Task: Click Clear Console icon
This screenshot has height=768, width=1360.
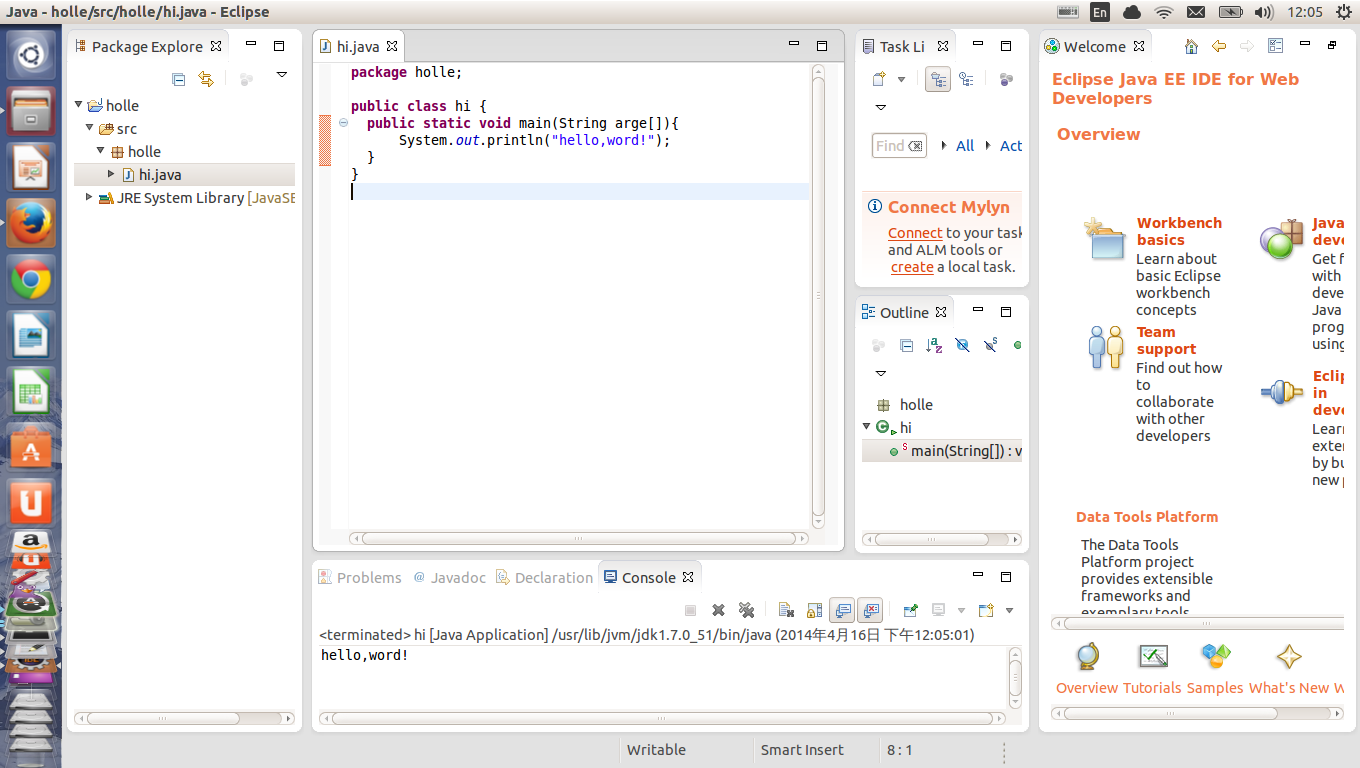Action: [x=786, y=610]
